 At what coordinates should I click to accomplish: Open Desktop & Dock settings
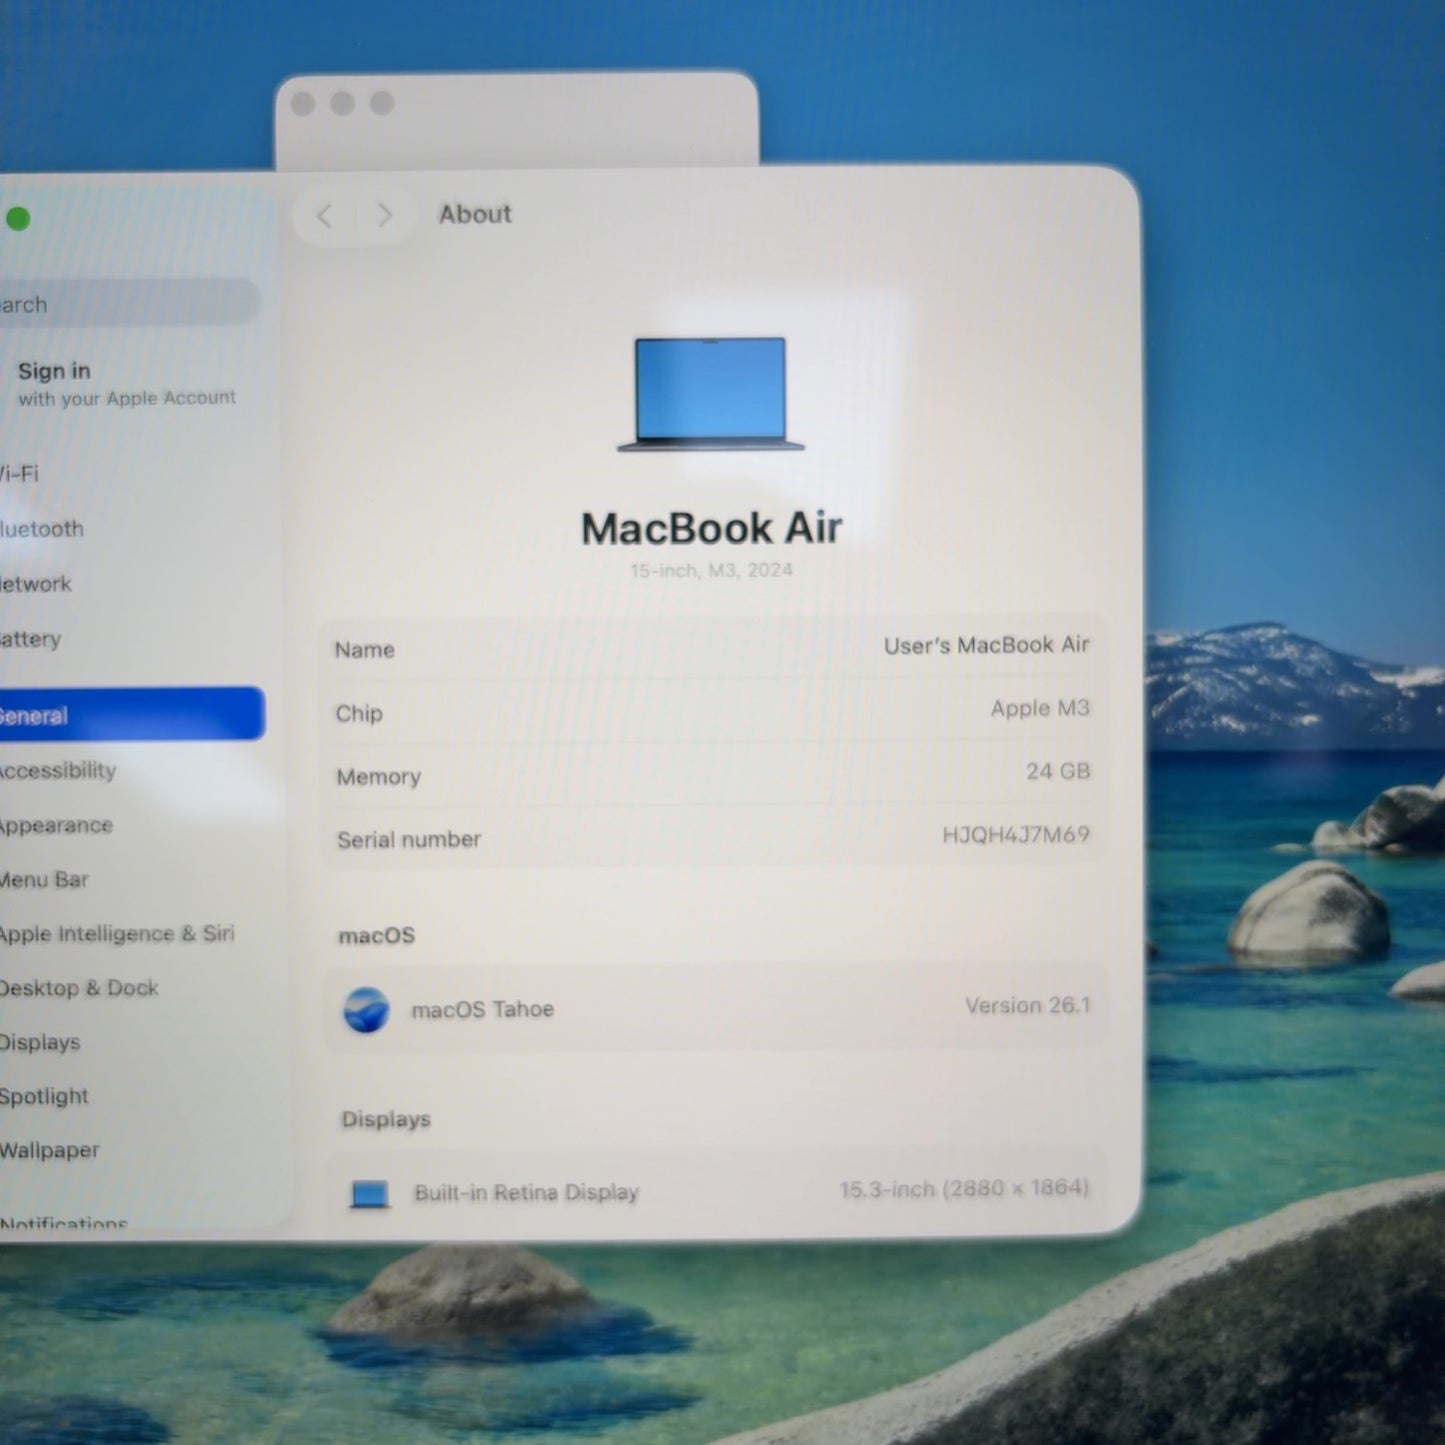[79, 988]
